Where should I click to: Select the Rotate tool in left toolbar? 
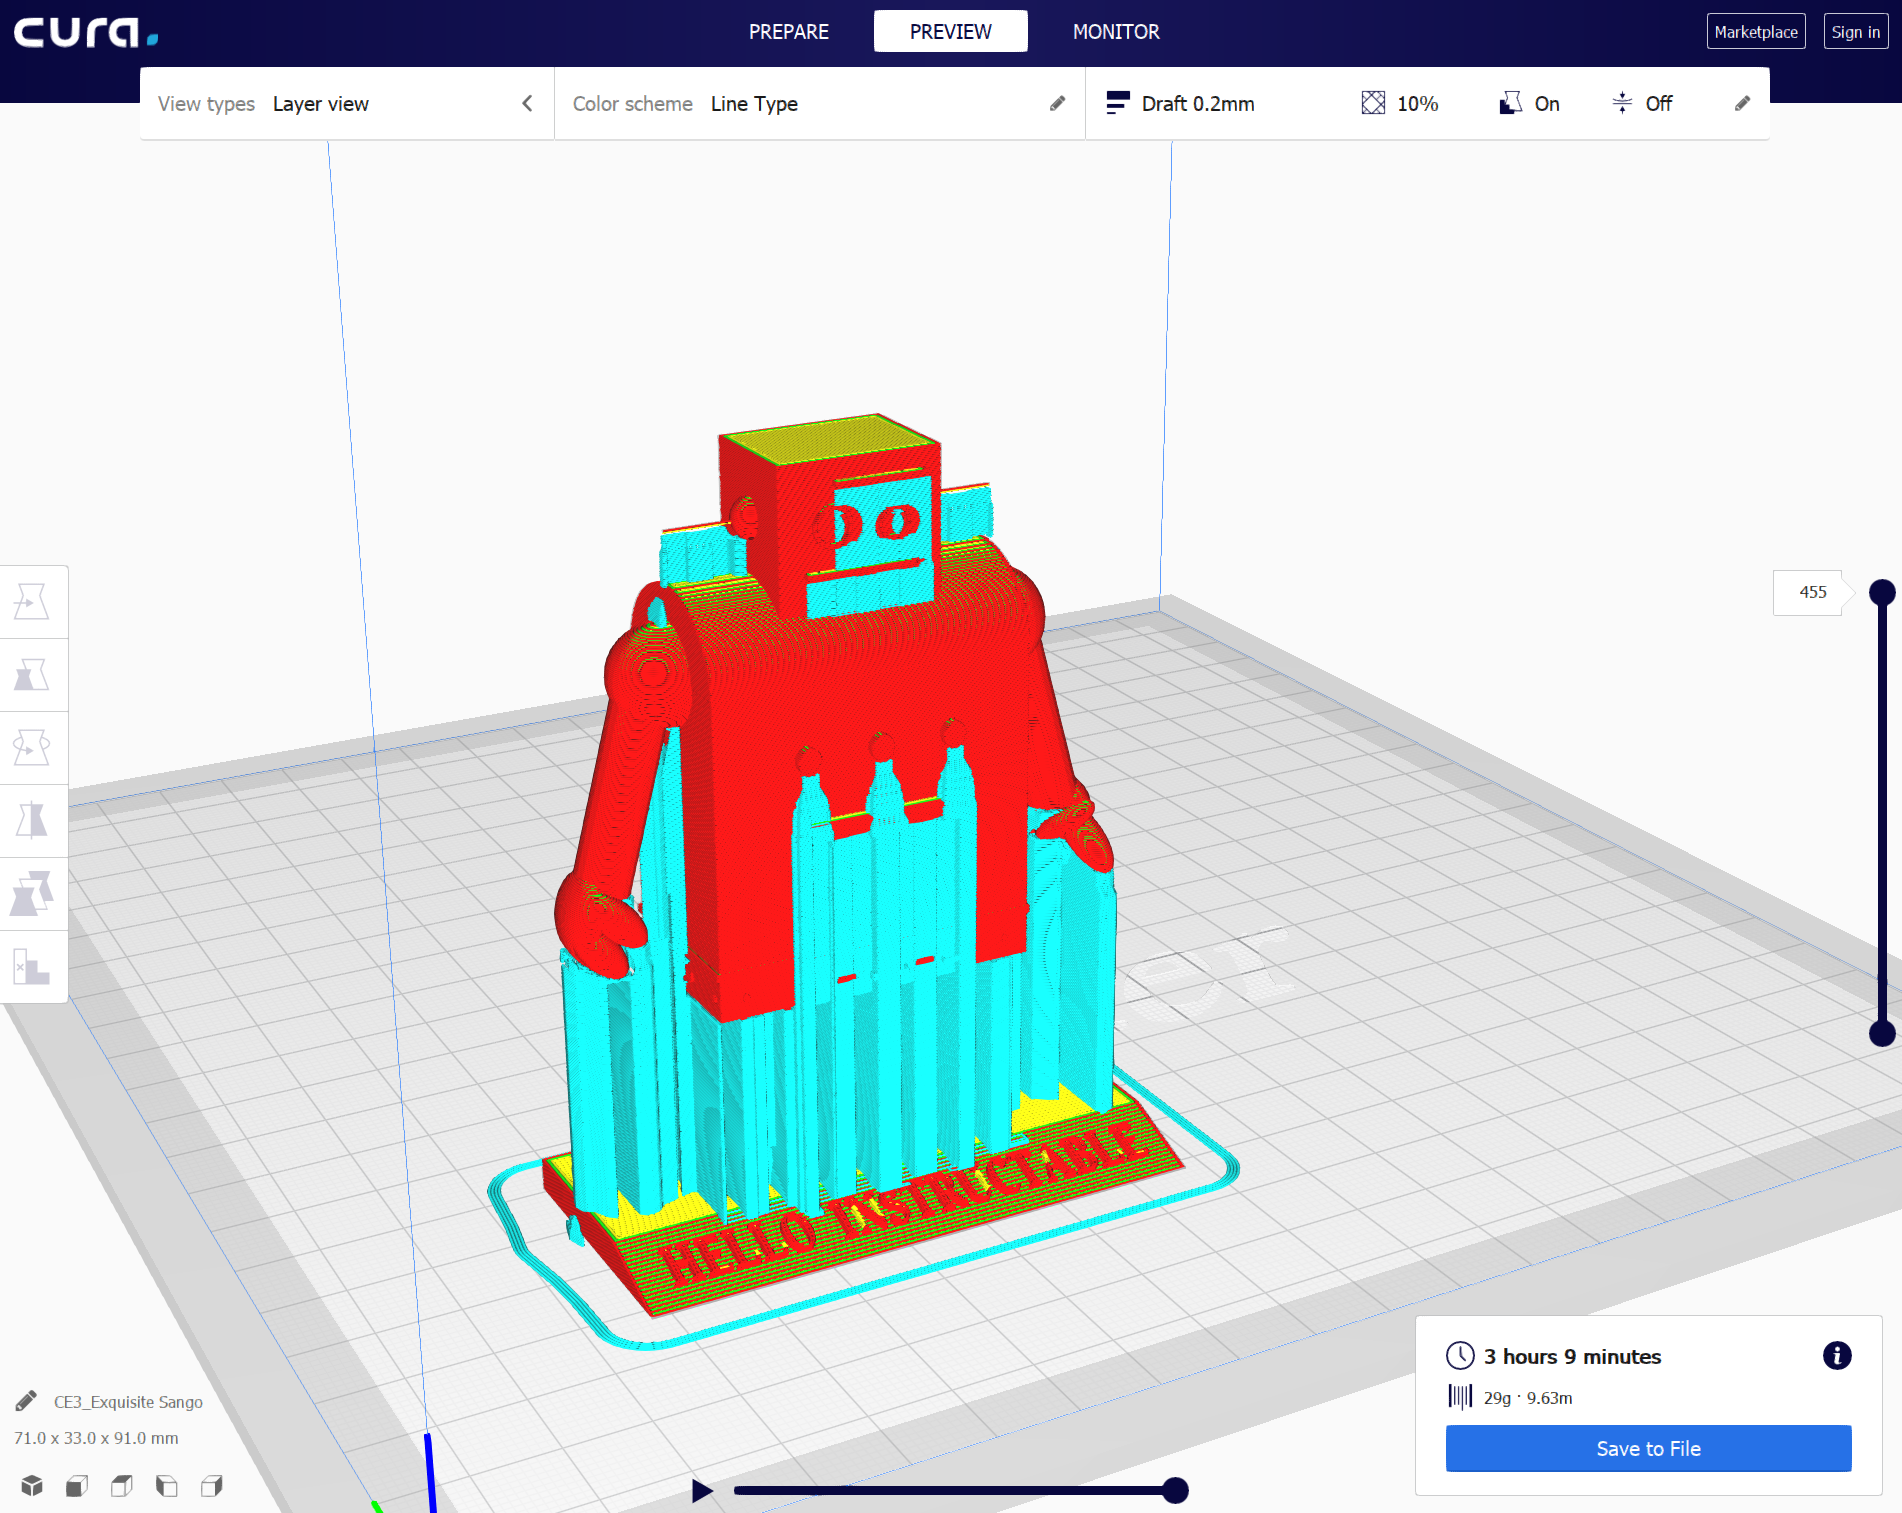click(32, 748)
